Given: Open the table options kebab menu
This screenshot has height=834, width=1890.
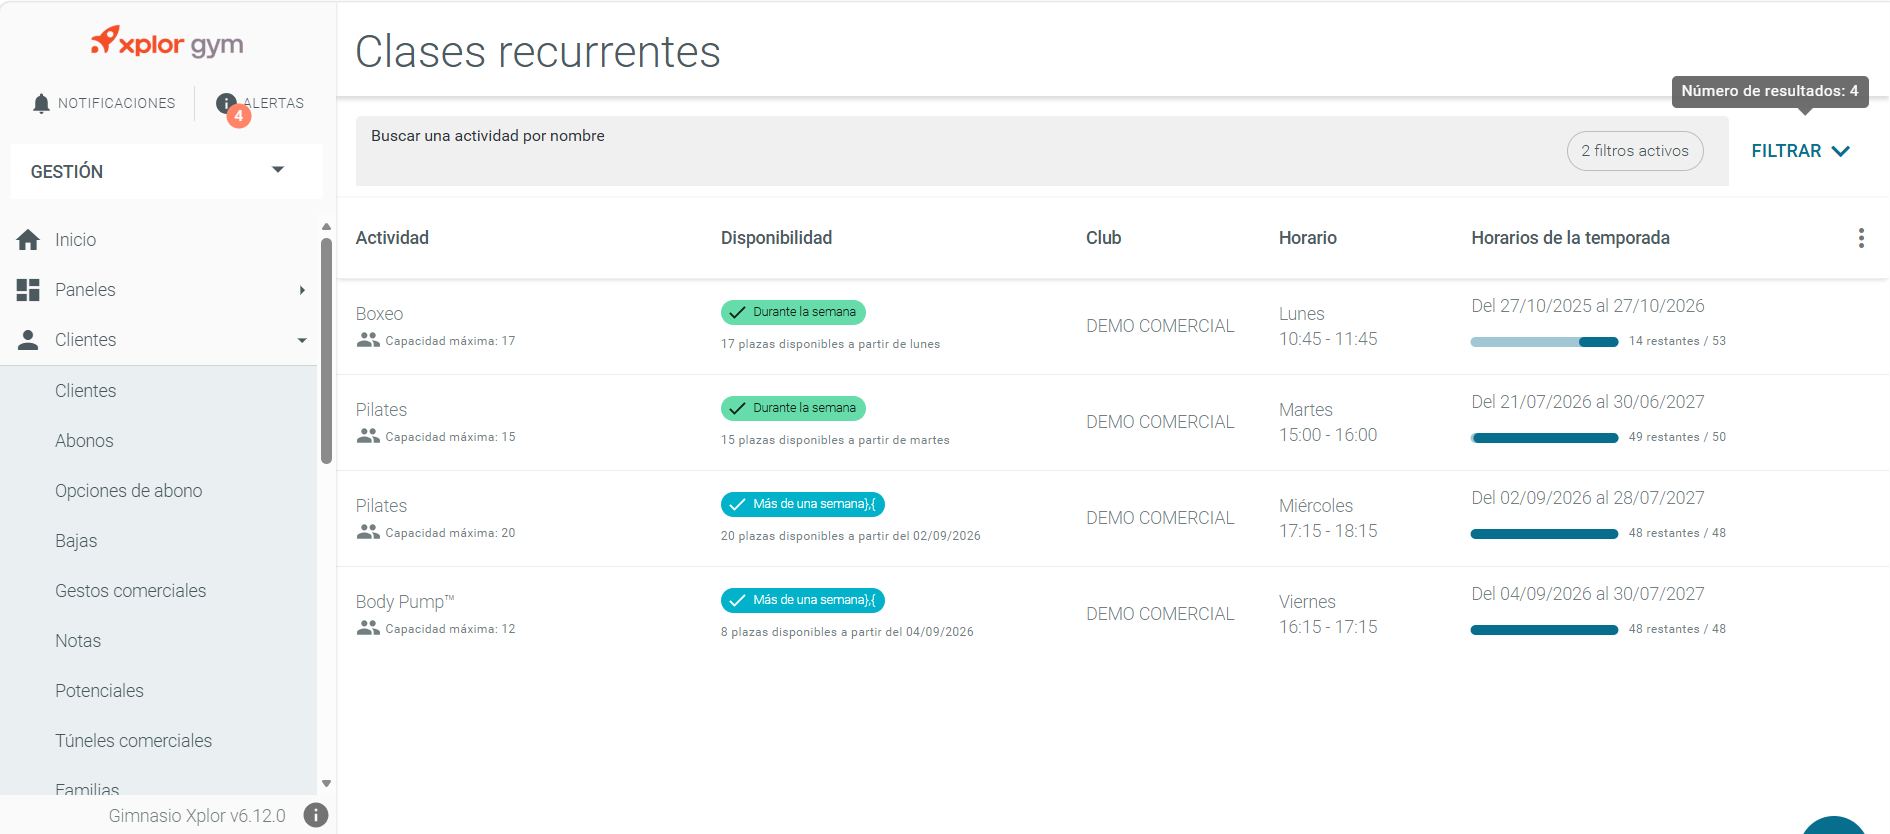Looking at the screenshot, I should 1861,238.
